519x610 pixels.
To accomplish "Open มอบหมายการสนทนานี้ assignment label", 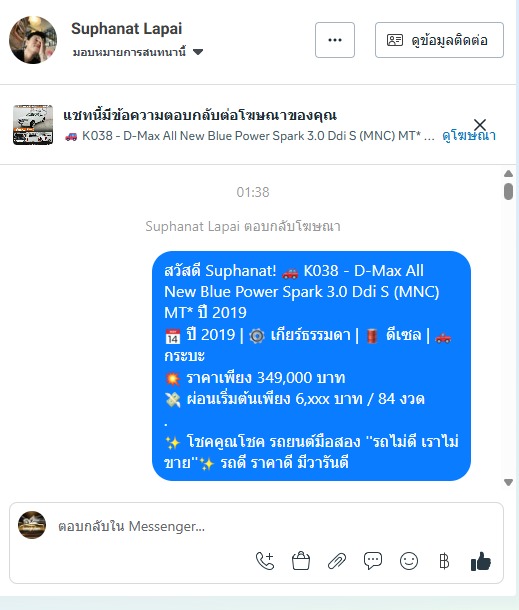I will [129, 52].
